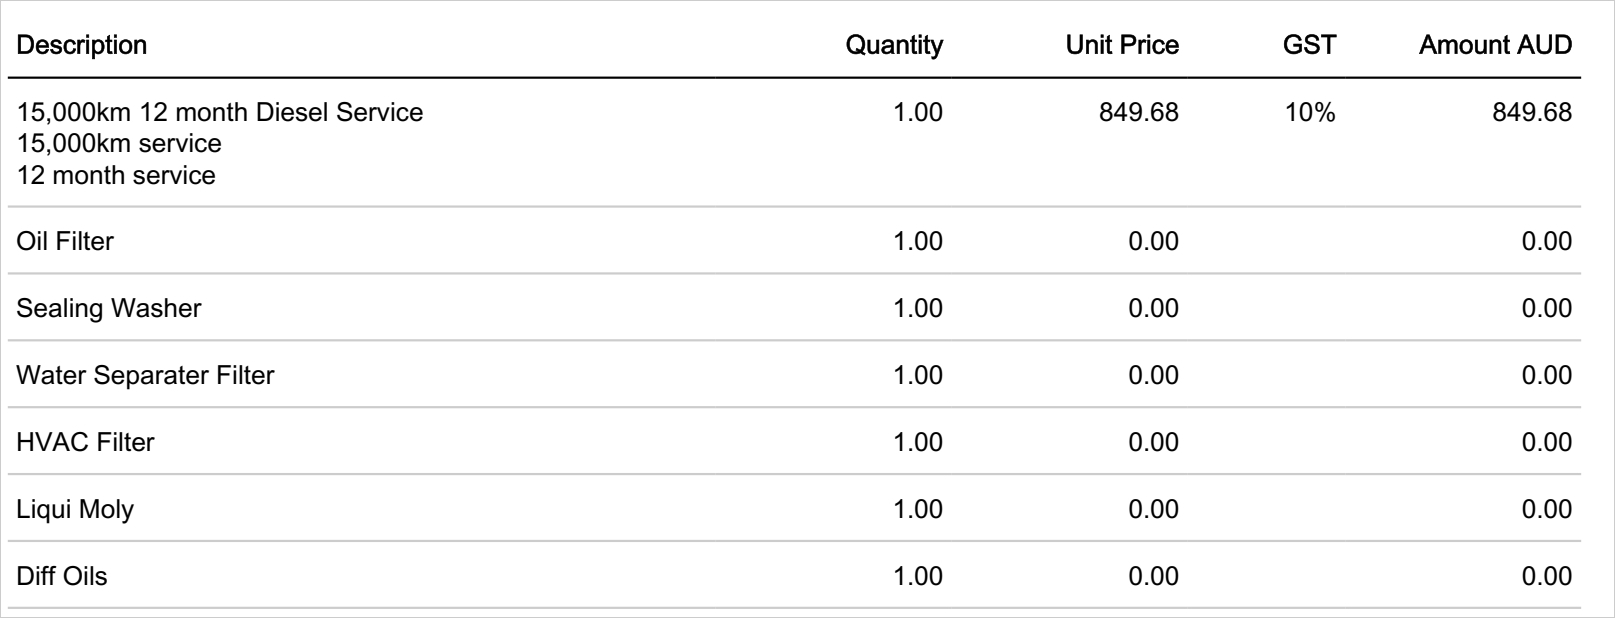Click the quantity for Oil Filter
Image resolution: width=1615 pixels, height=618 pixels.
[917, 241]
